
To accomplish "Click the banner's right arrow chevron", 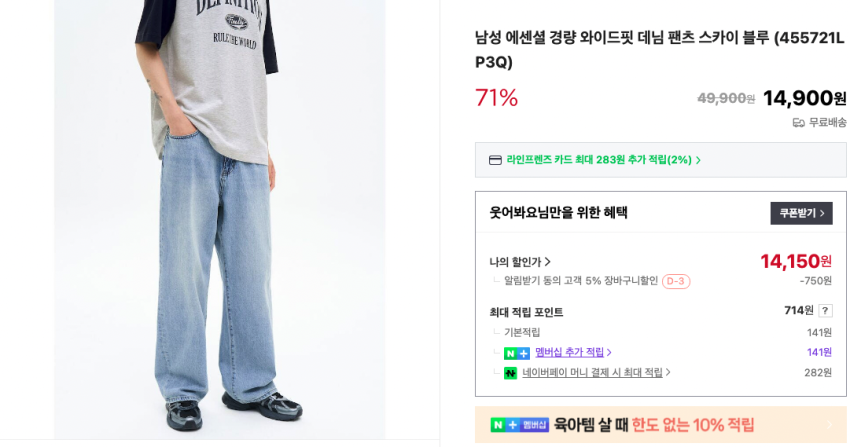I will click(829, 425).
